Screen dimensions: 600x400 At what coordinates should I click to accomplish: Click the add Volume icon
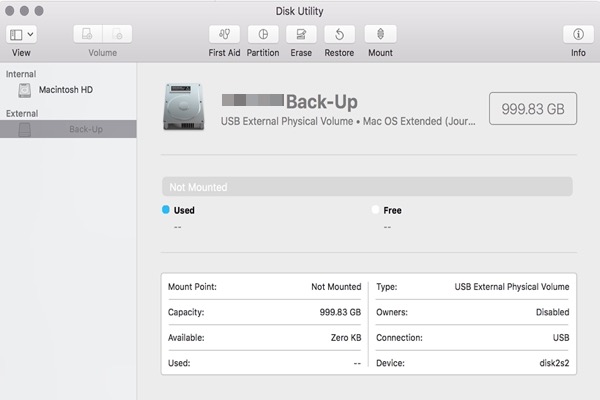88,34
